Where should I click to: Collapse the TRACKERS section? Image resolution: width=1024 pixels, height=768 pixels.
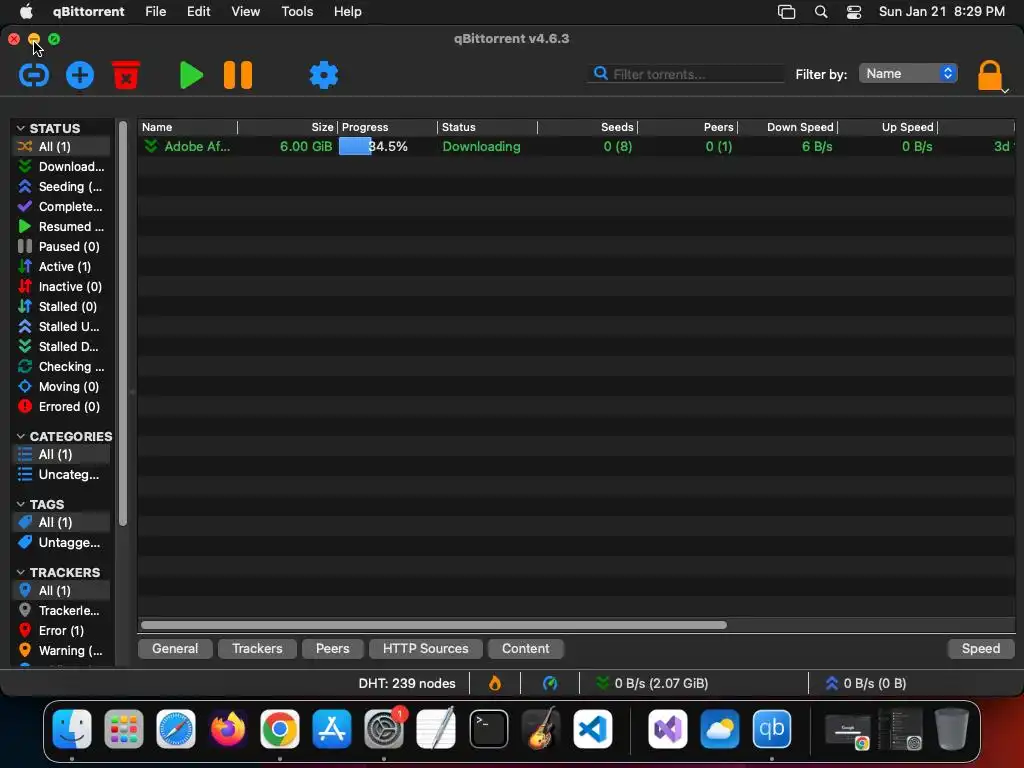click(x=21, y=572)
